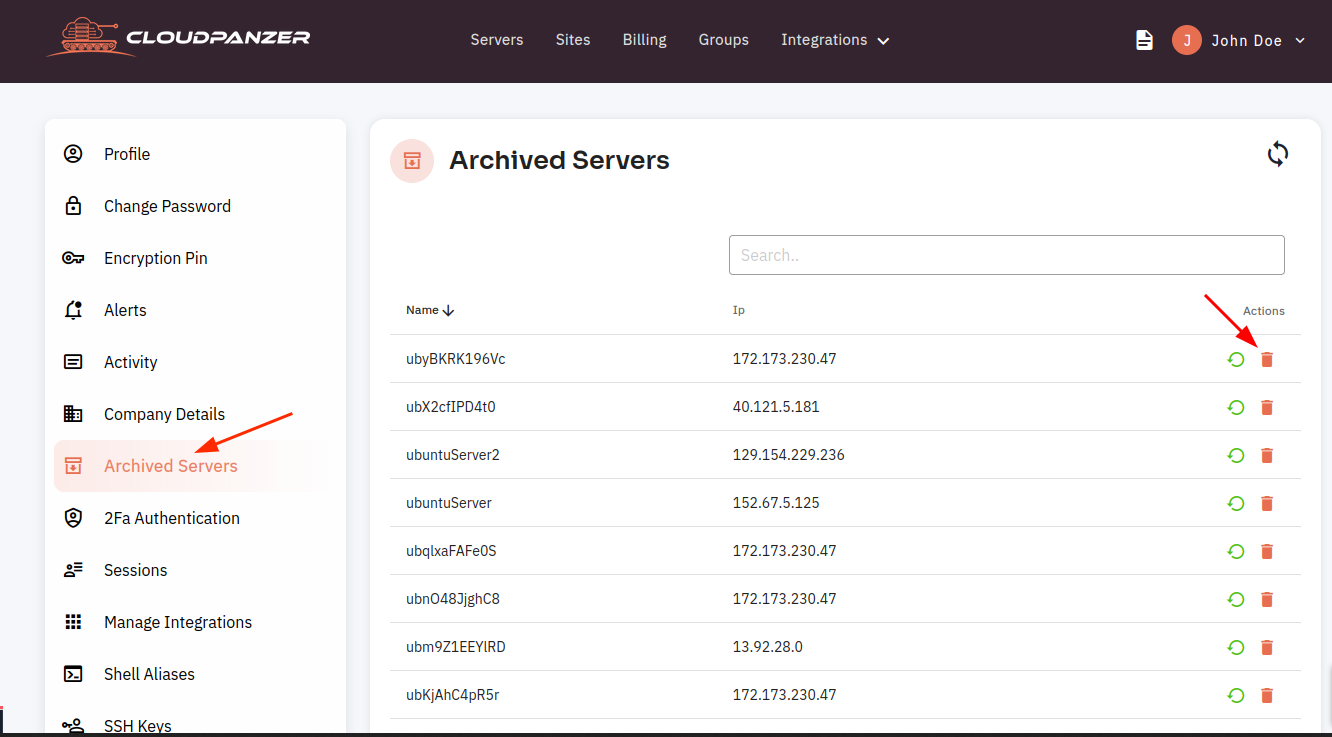Viewport: 1332px width, 737px height.
Task: Click the Profile person icon
Action: point(73,154)
